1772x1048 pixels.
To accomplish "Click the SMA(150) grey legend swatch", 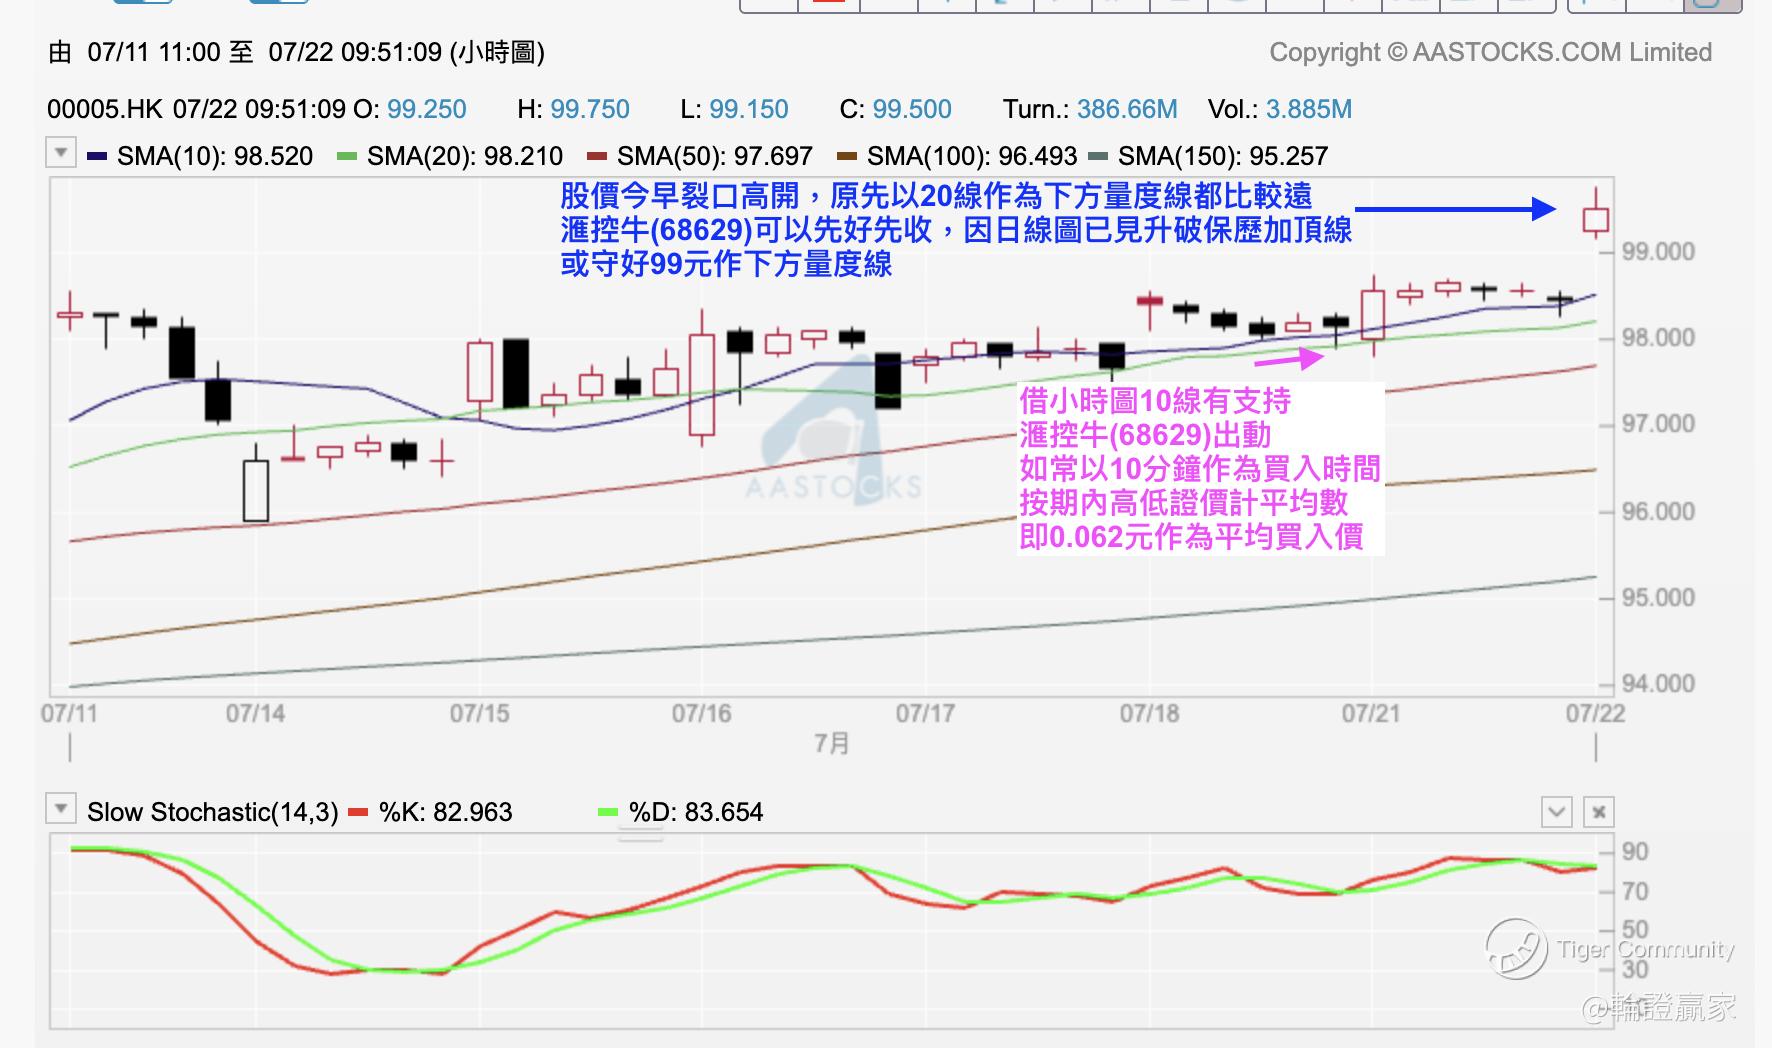I will [x=1098, y=157].
